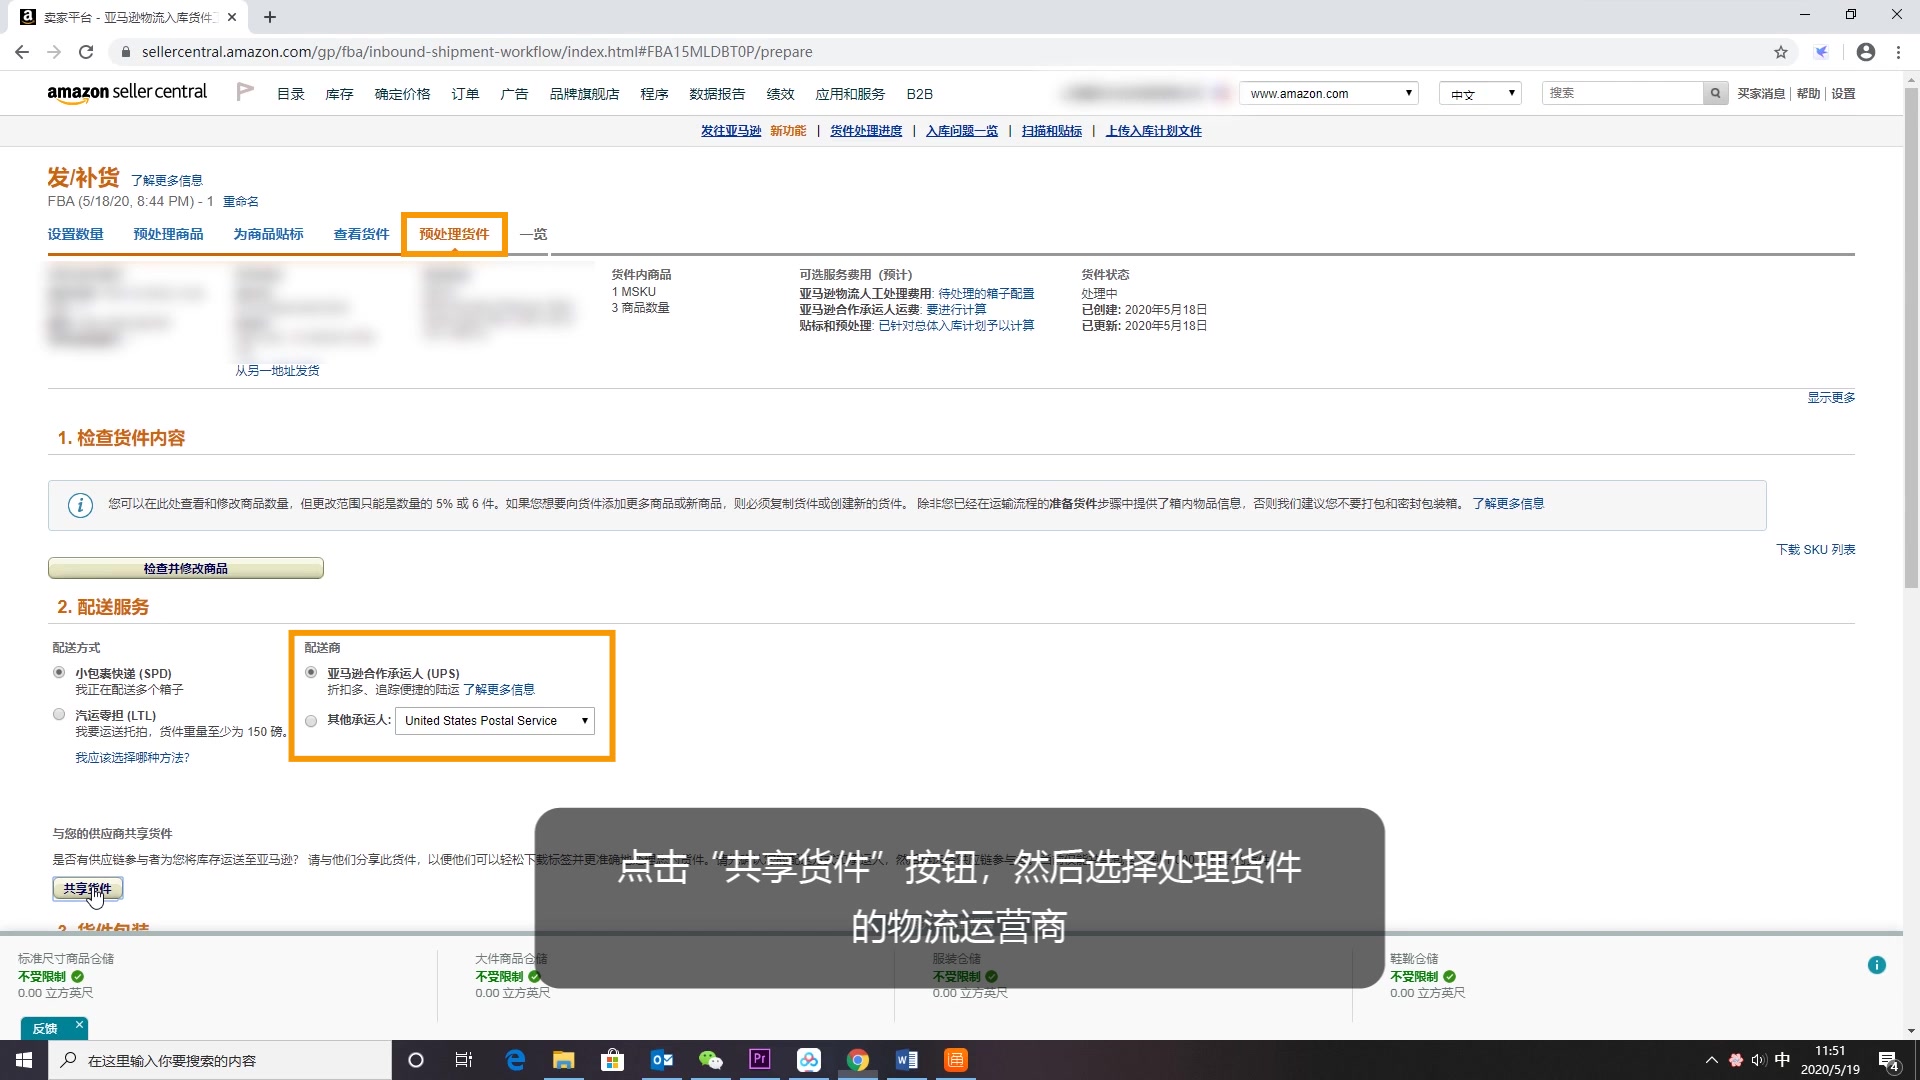Open the 中文 language dropdown
The height and width of the screenshot is (1080, 1920).
click(x=1480, y=93)
